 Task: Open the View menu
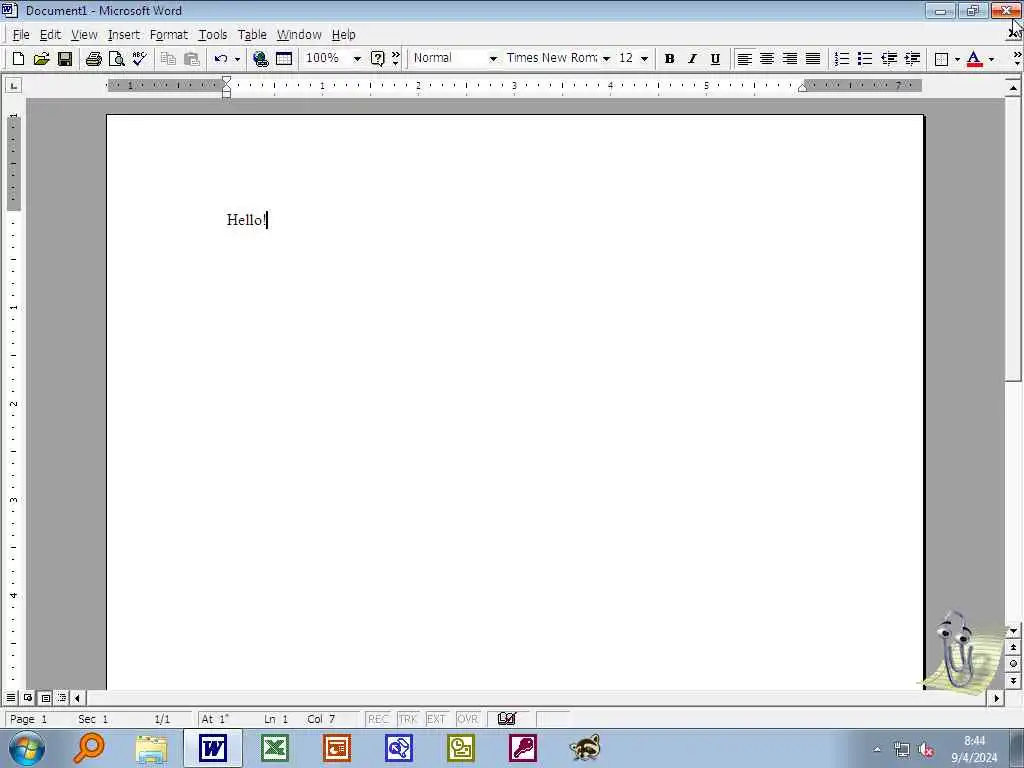84,35
